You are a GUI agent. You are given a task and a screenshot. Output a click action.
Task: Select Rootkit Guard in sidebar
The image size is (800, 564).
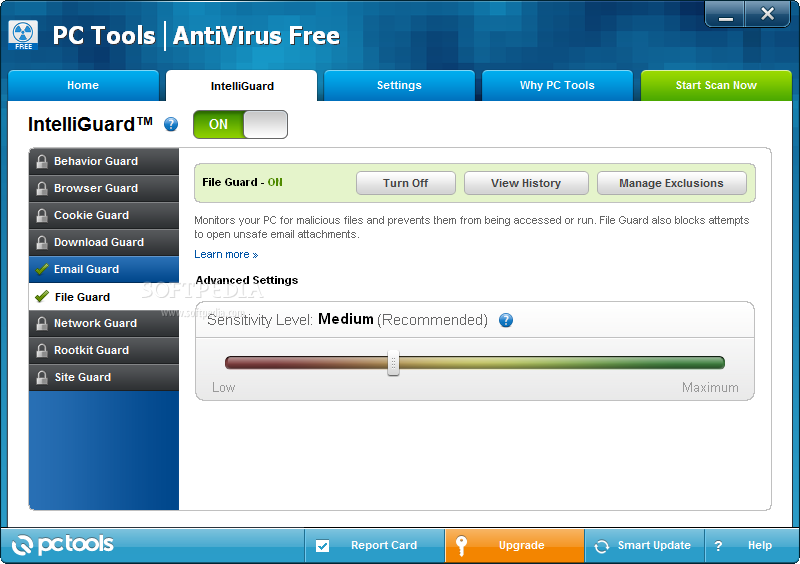pos(104,351)
